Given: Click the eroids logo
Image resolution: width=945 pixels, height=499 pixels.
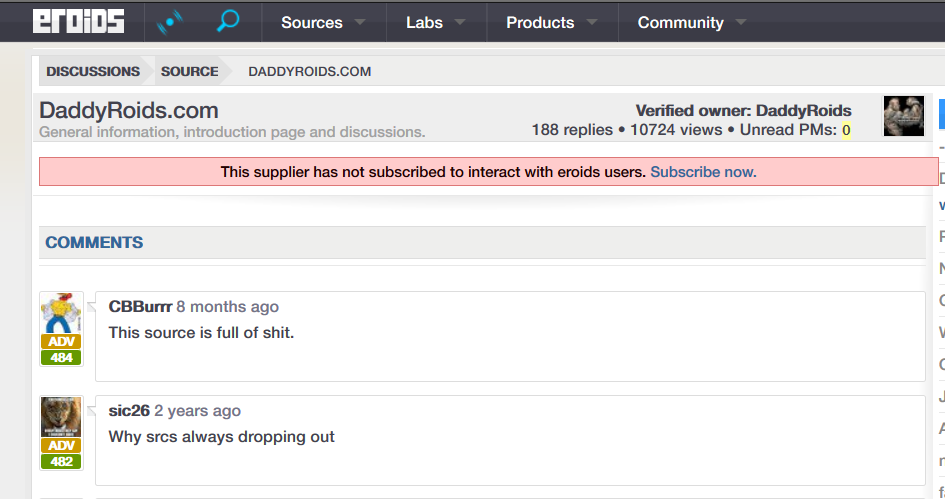Looking at the screenshot, I should point(78,22).
